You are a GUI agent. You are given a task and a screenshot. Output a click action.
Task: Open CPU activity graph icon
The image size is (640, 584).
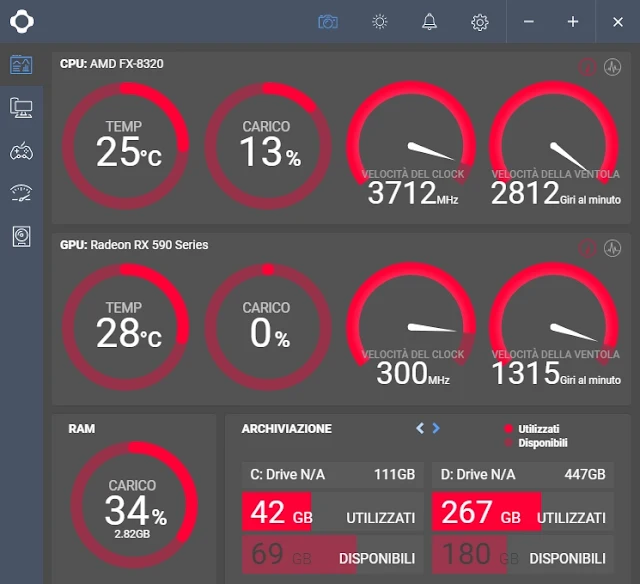pos(612,67)
